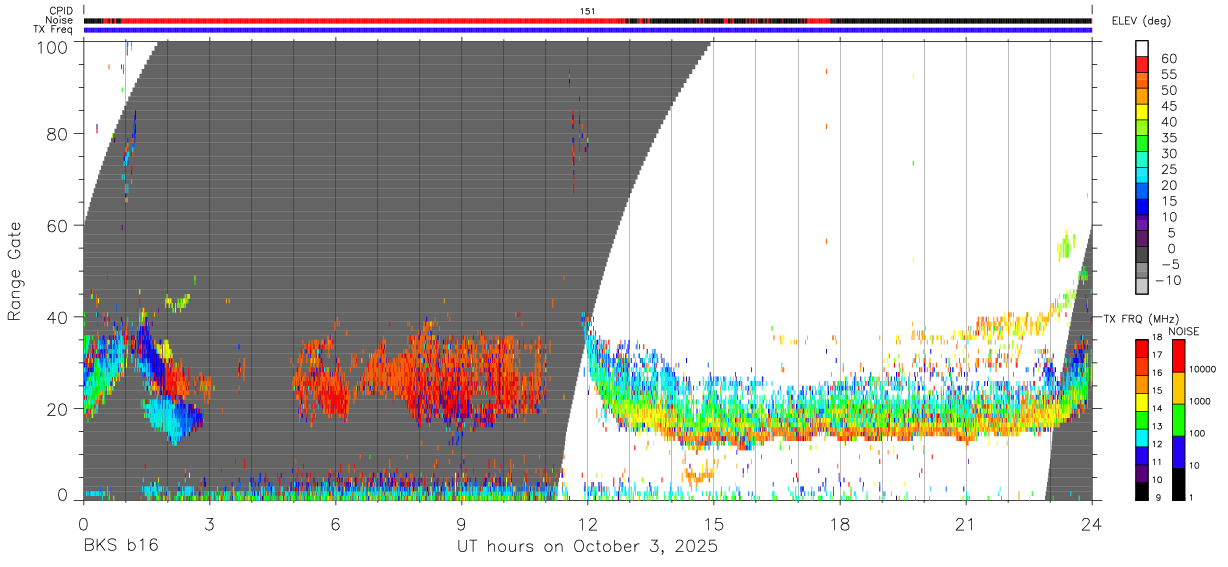Screen dimensions: 1228x567
Task: Click the '−10' label on the elevation colorbar
Action: tap(1166, 280)
